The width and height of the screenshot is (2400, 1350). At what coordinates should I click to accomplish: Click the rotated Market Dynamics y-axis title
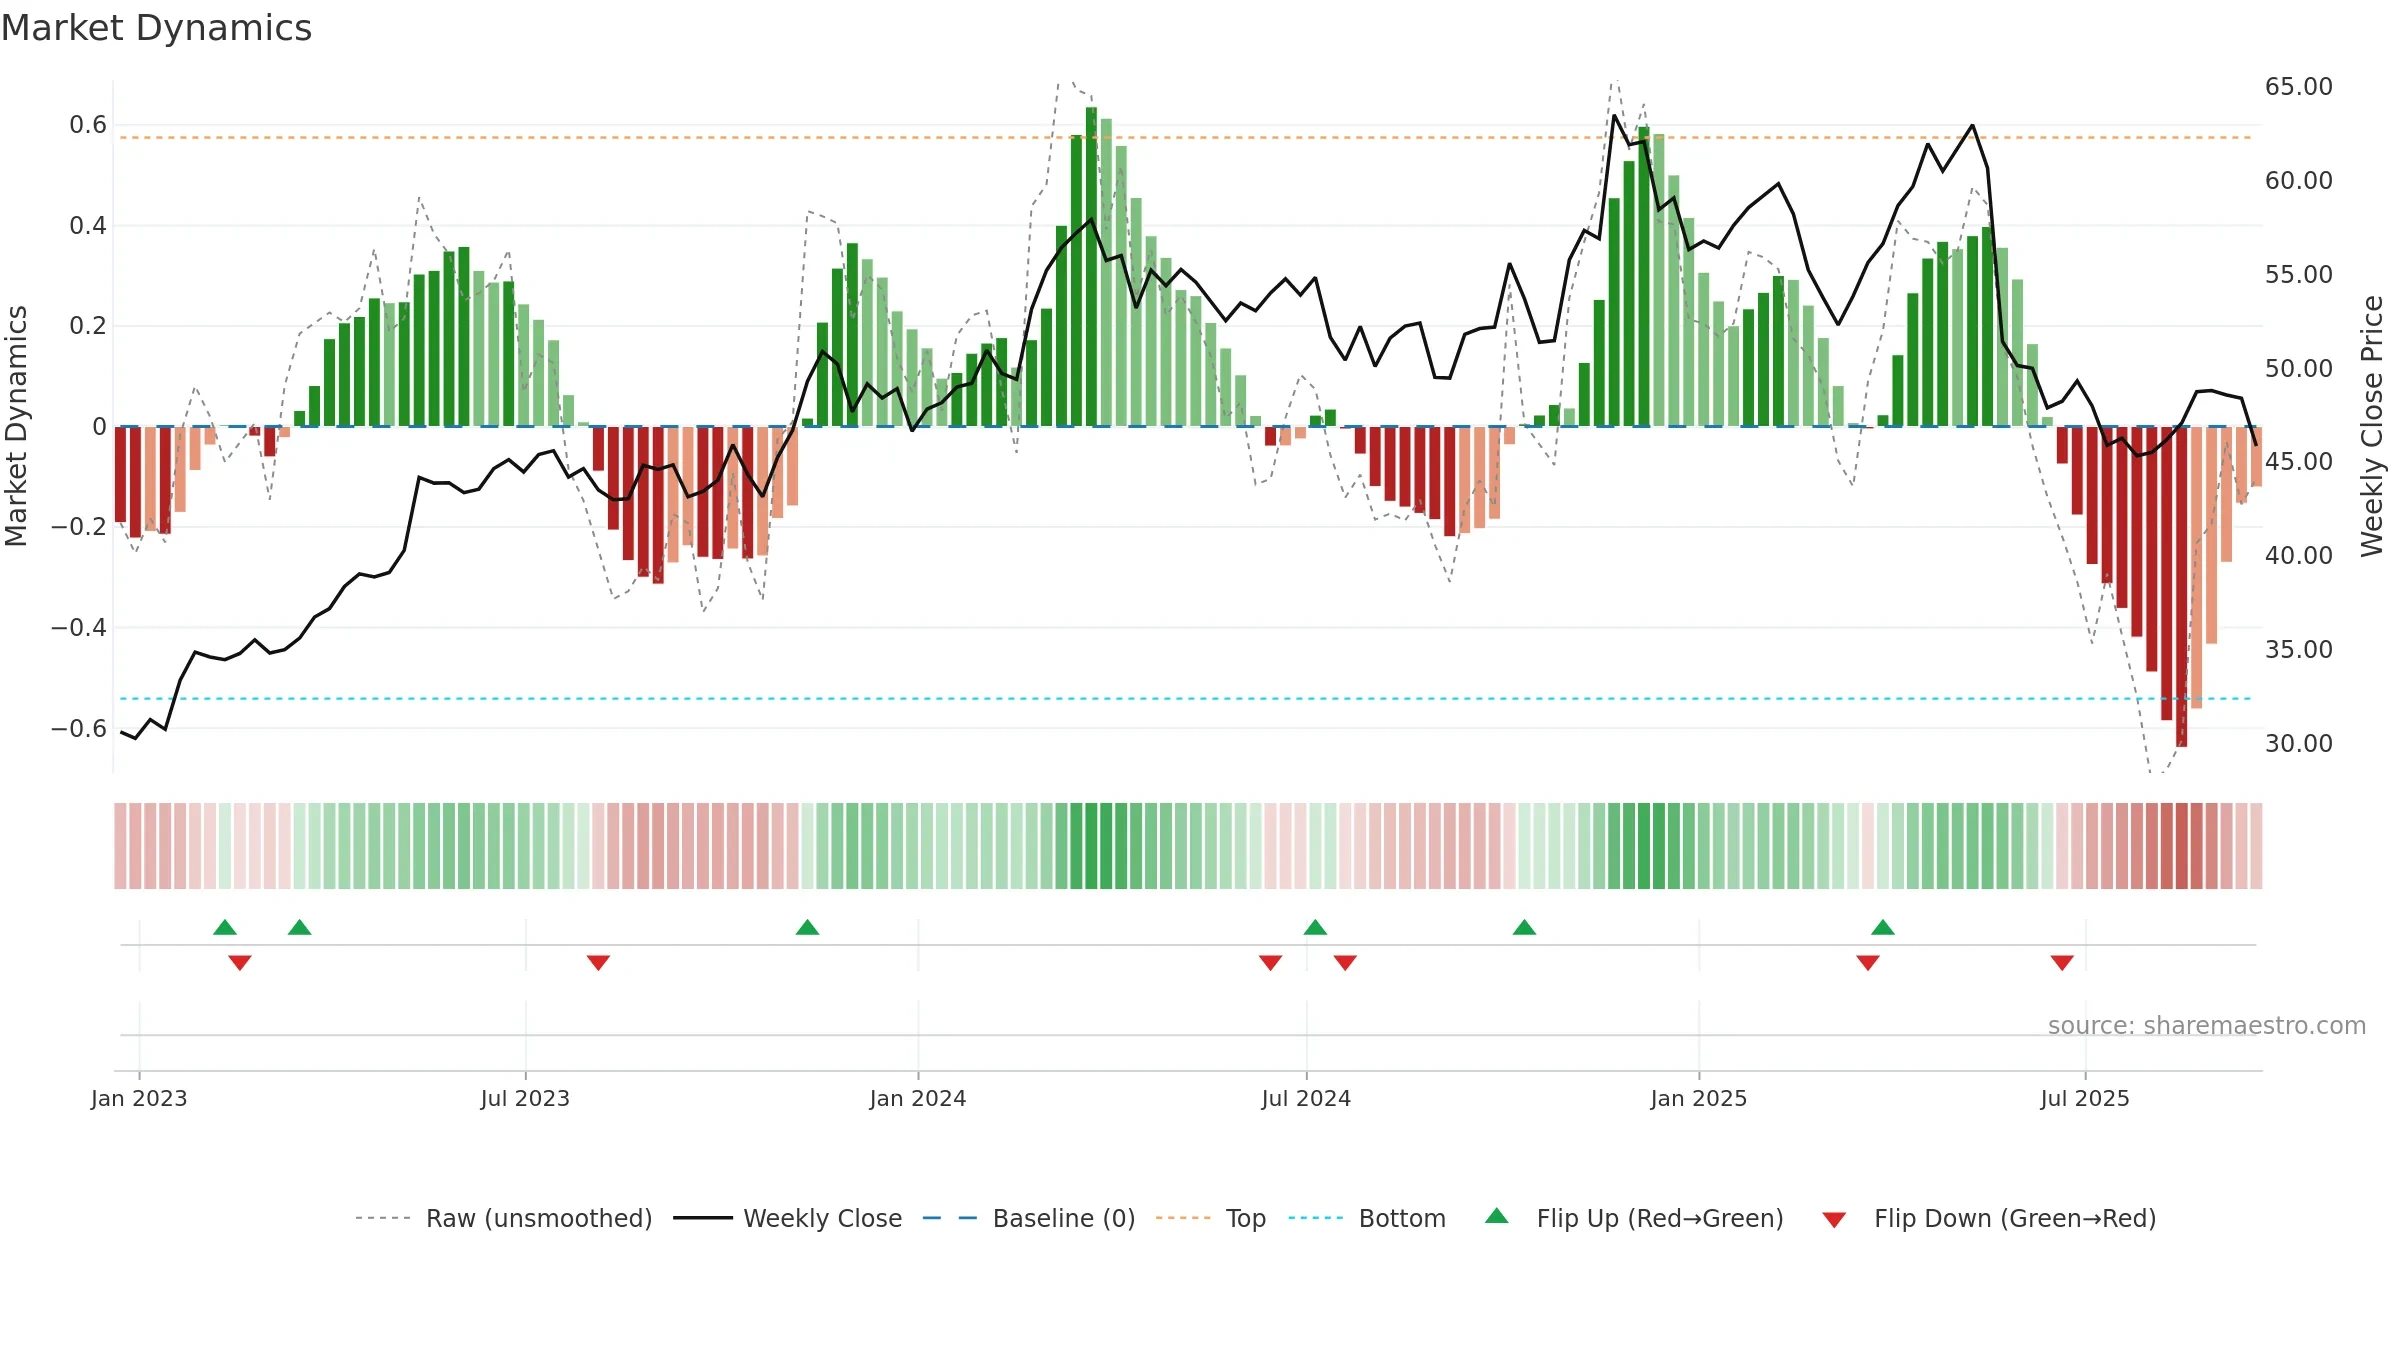[16, 426]
